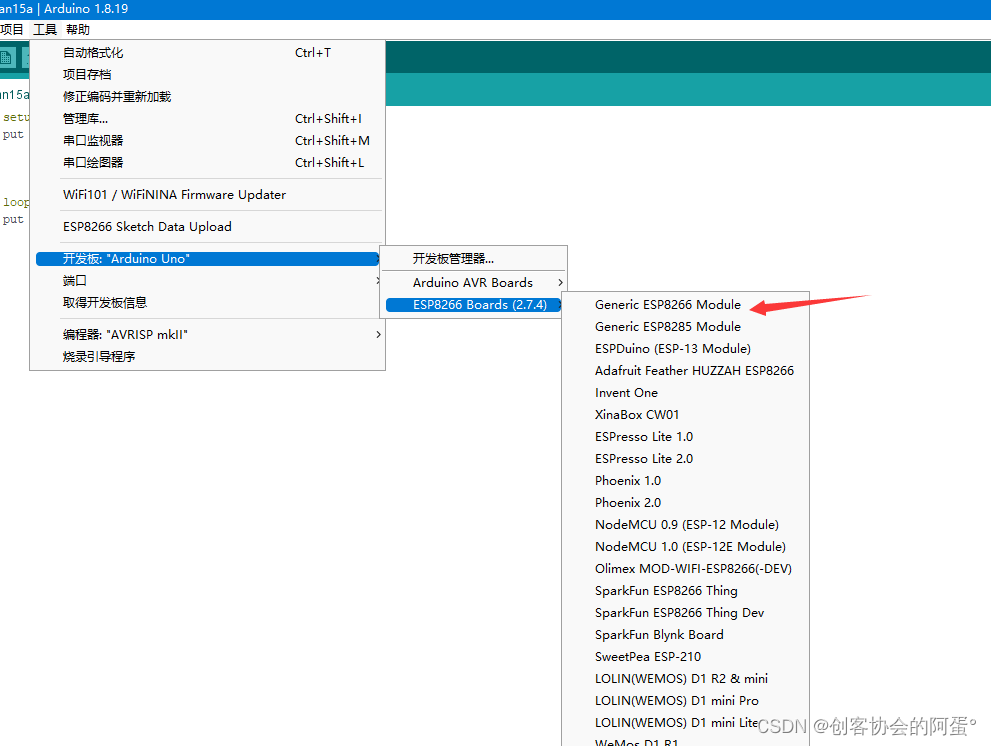Choose ESPDuino (ESP-13 Module)
This screenshot has width=991, height=746.
point(685,349)
